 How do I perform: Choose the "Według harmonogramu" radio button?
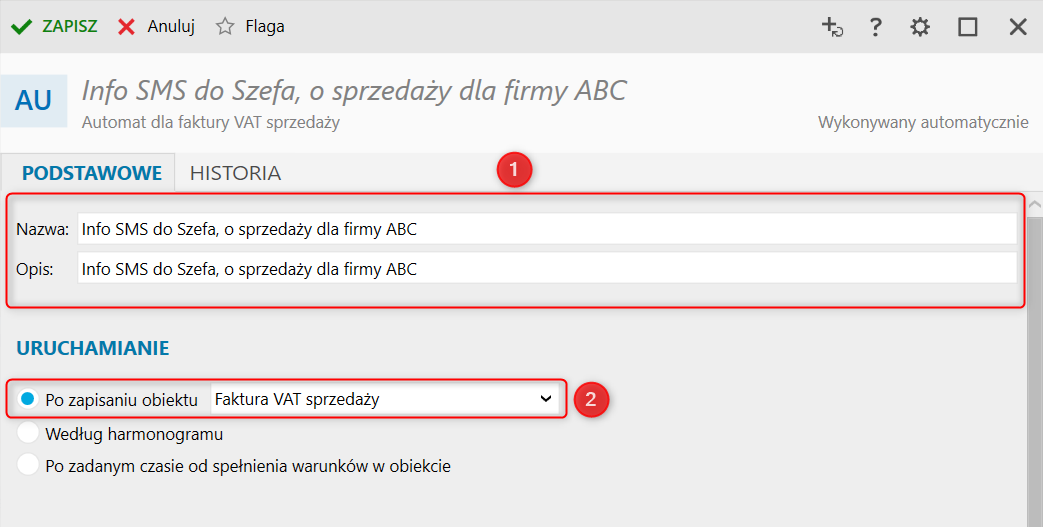(28, 434)
